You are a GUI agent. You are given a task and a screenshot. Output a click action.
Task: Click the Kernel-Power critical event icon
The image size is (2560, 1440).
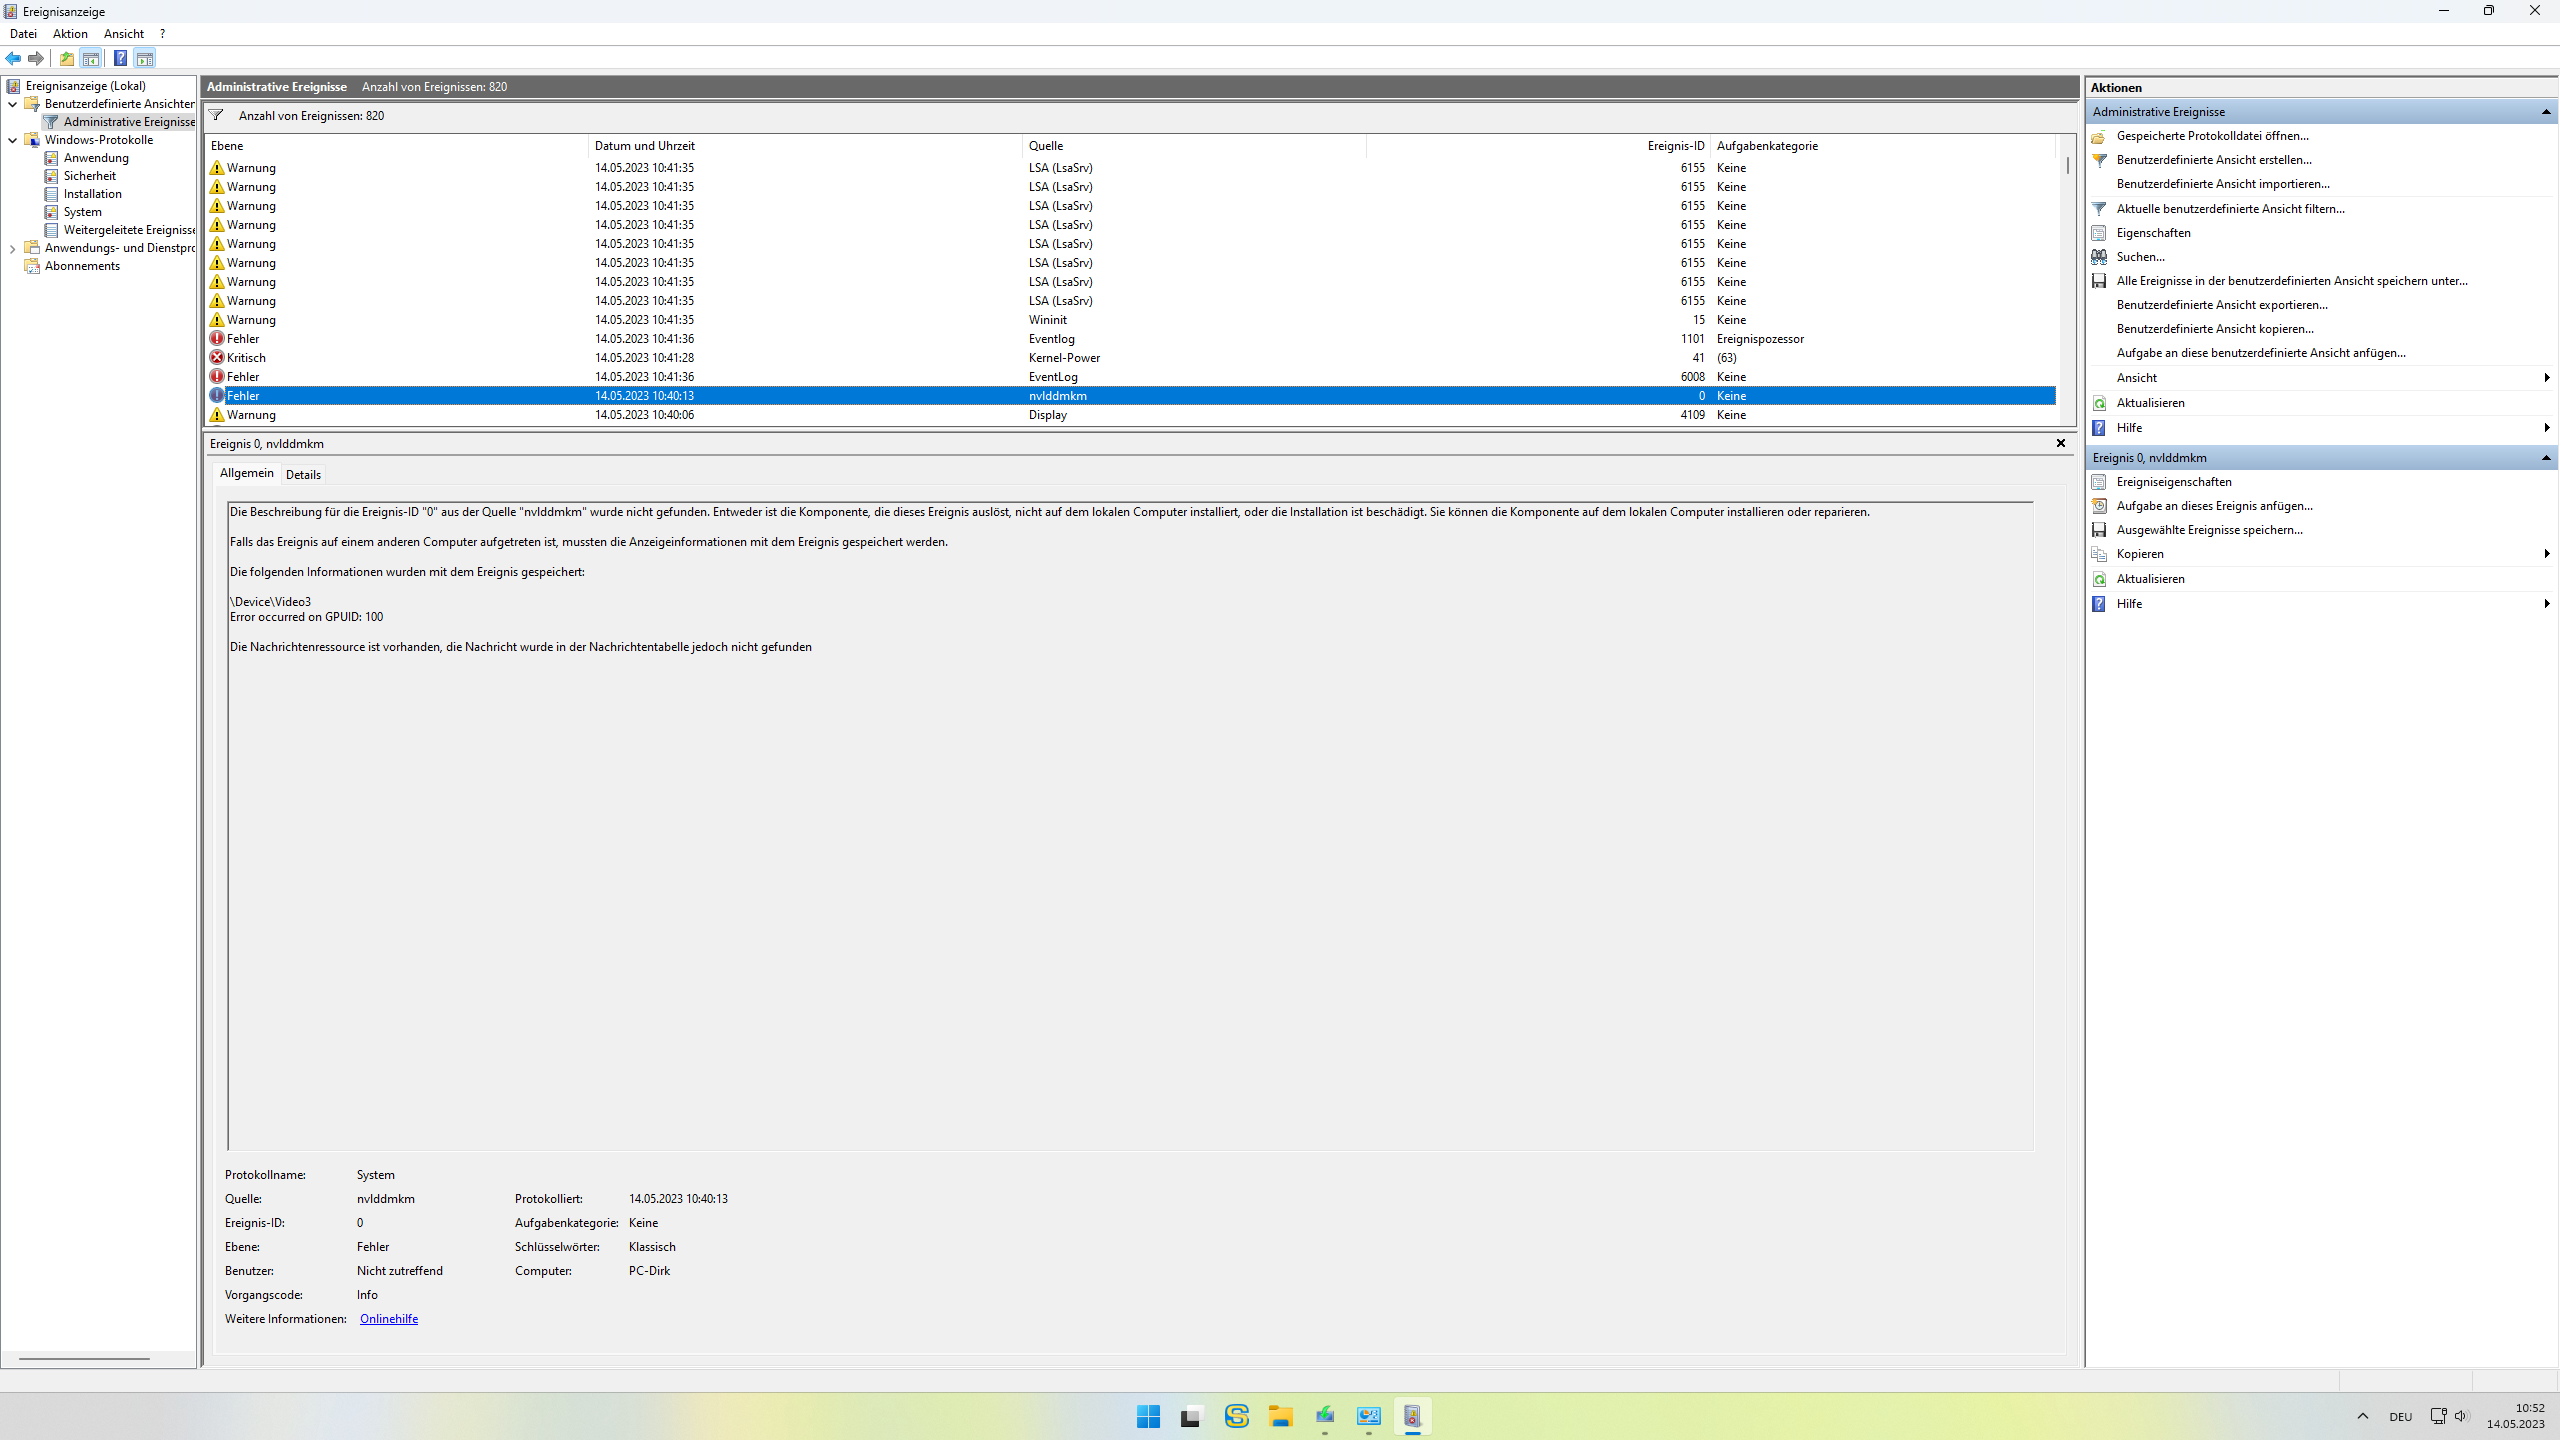(217, 358)
